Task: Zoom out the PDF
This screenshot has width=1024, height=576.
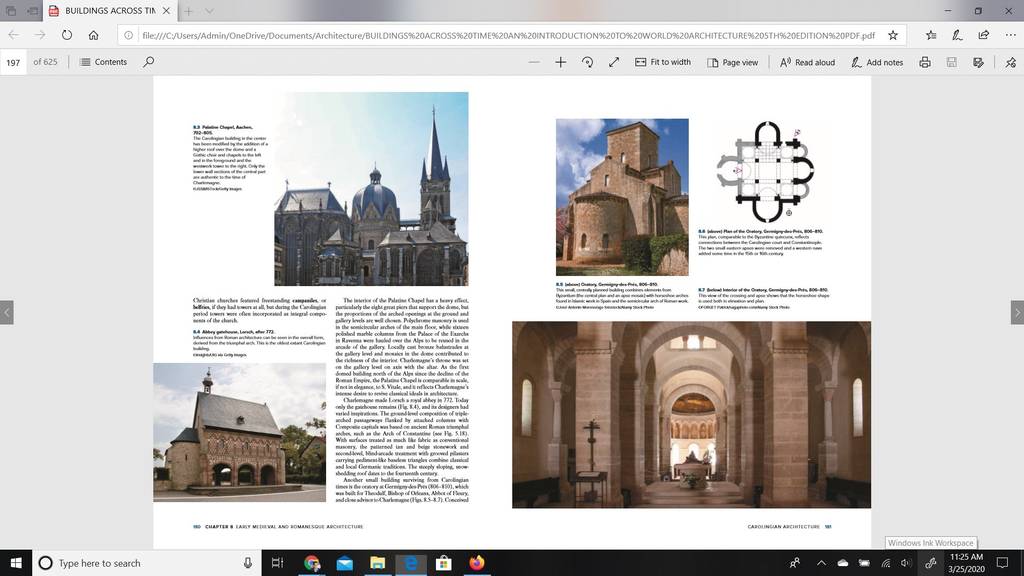Action: (x=534, y=62)
